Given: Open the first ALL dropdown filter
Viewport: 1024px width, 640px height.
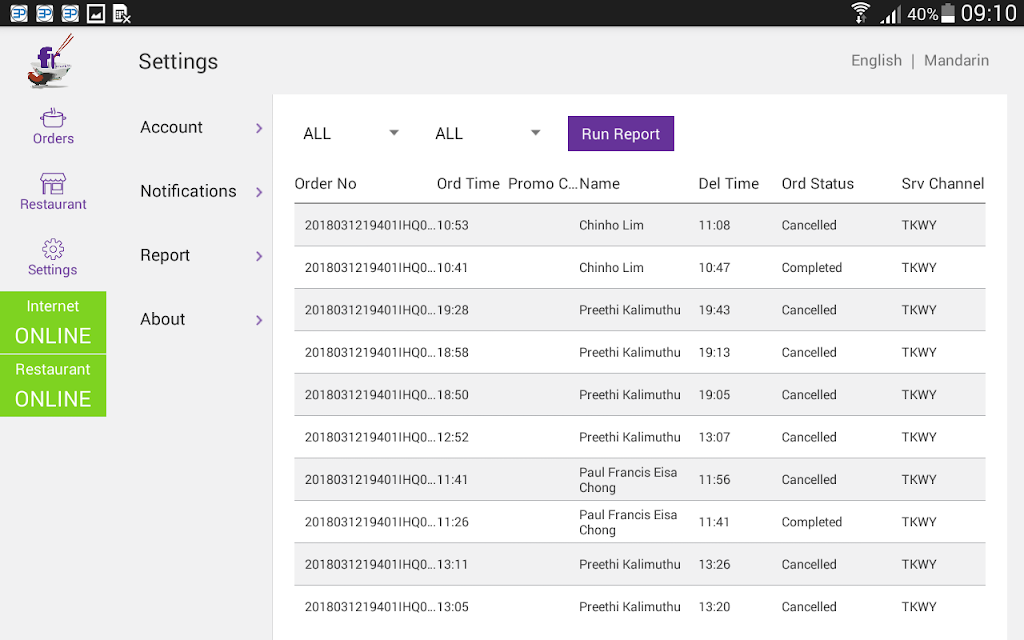Looking at the screenshot, I should tap(351, 133).
